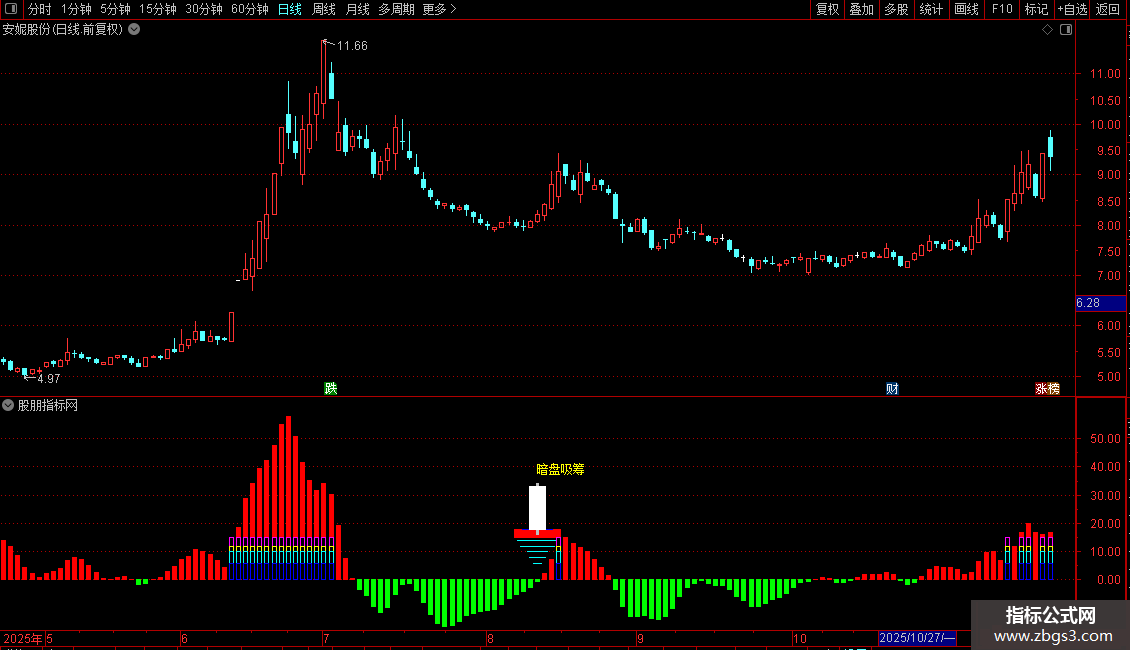1130x650 pixels.
Task: Click the 2025年 year label on timeline
Action: tap(22, 638)
